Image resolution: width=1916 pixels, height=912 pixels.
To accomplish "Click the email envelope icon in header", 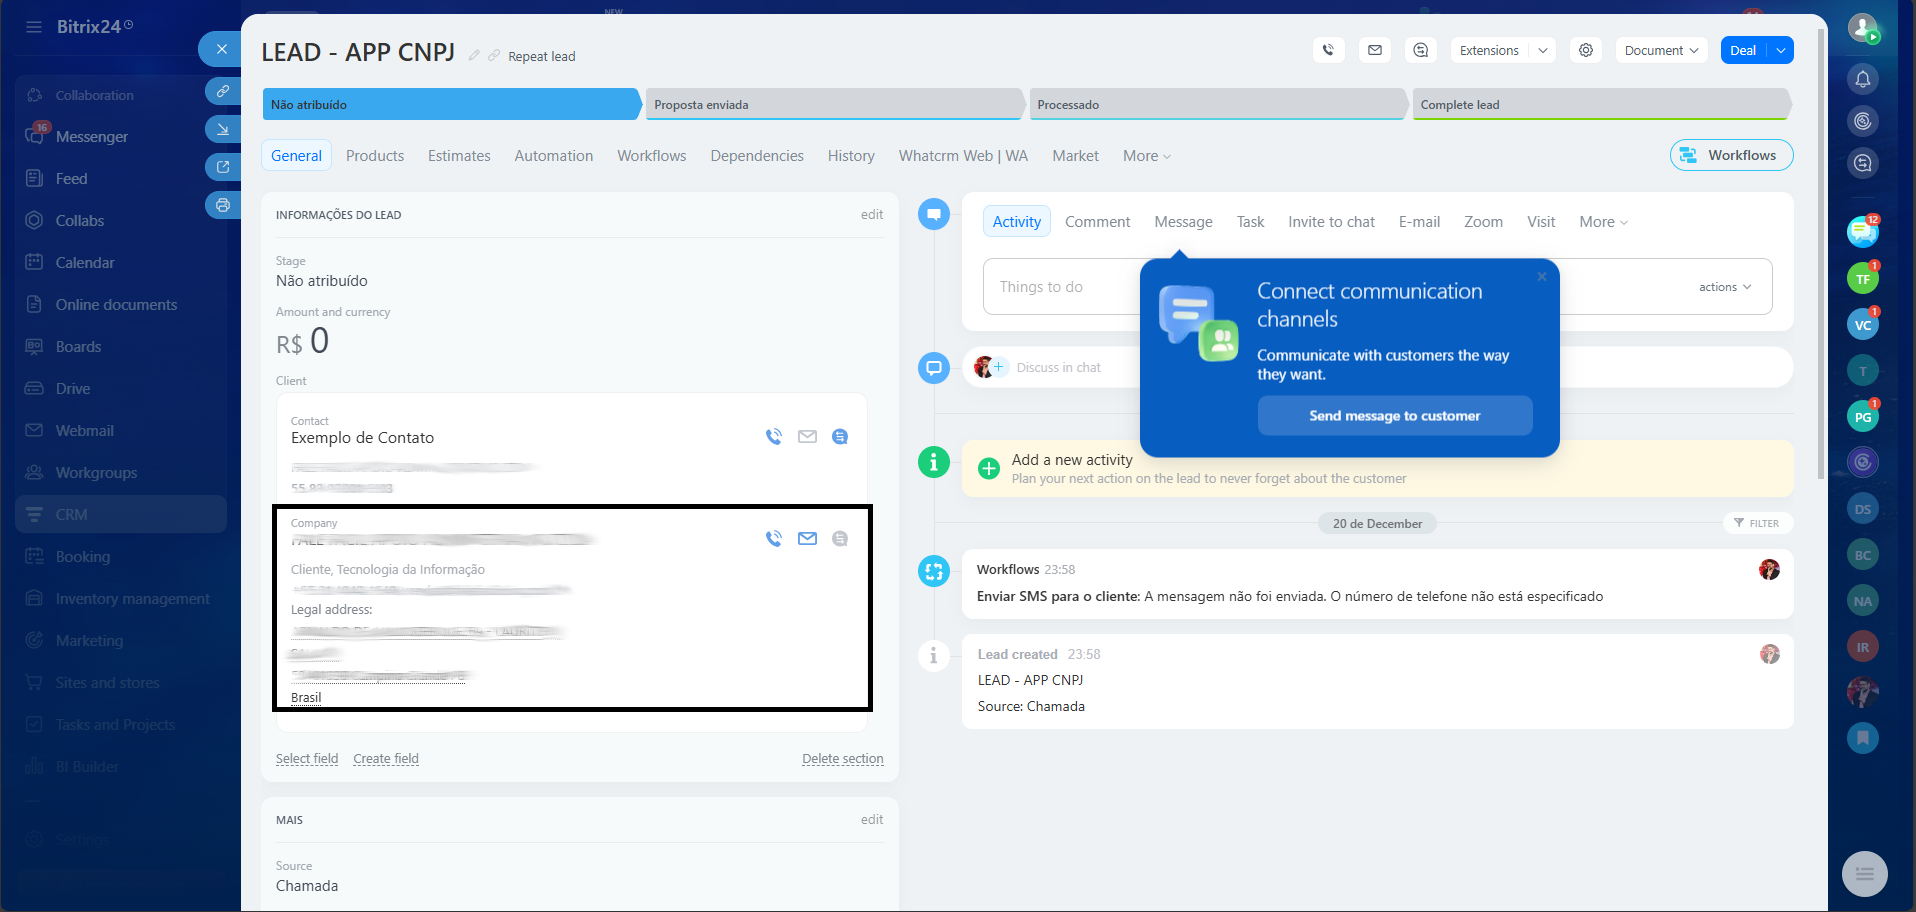I will point(1375,50).
